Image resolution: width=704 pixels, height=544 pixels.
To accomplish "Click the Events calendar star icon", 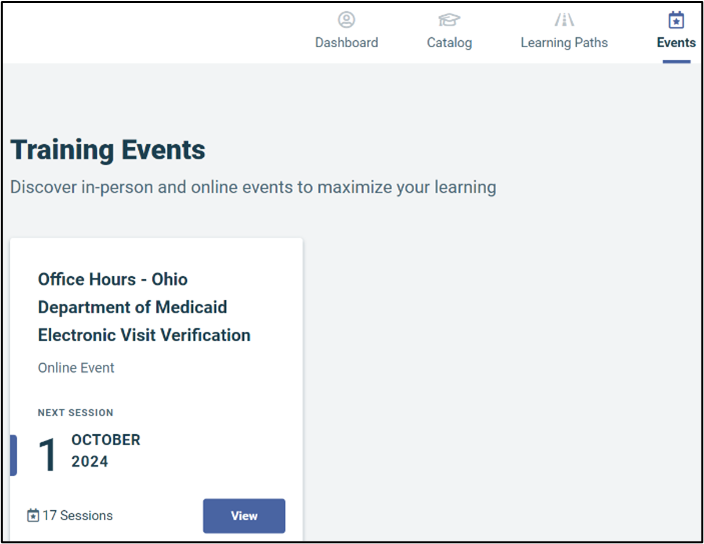I will pos(676,20).
